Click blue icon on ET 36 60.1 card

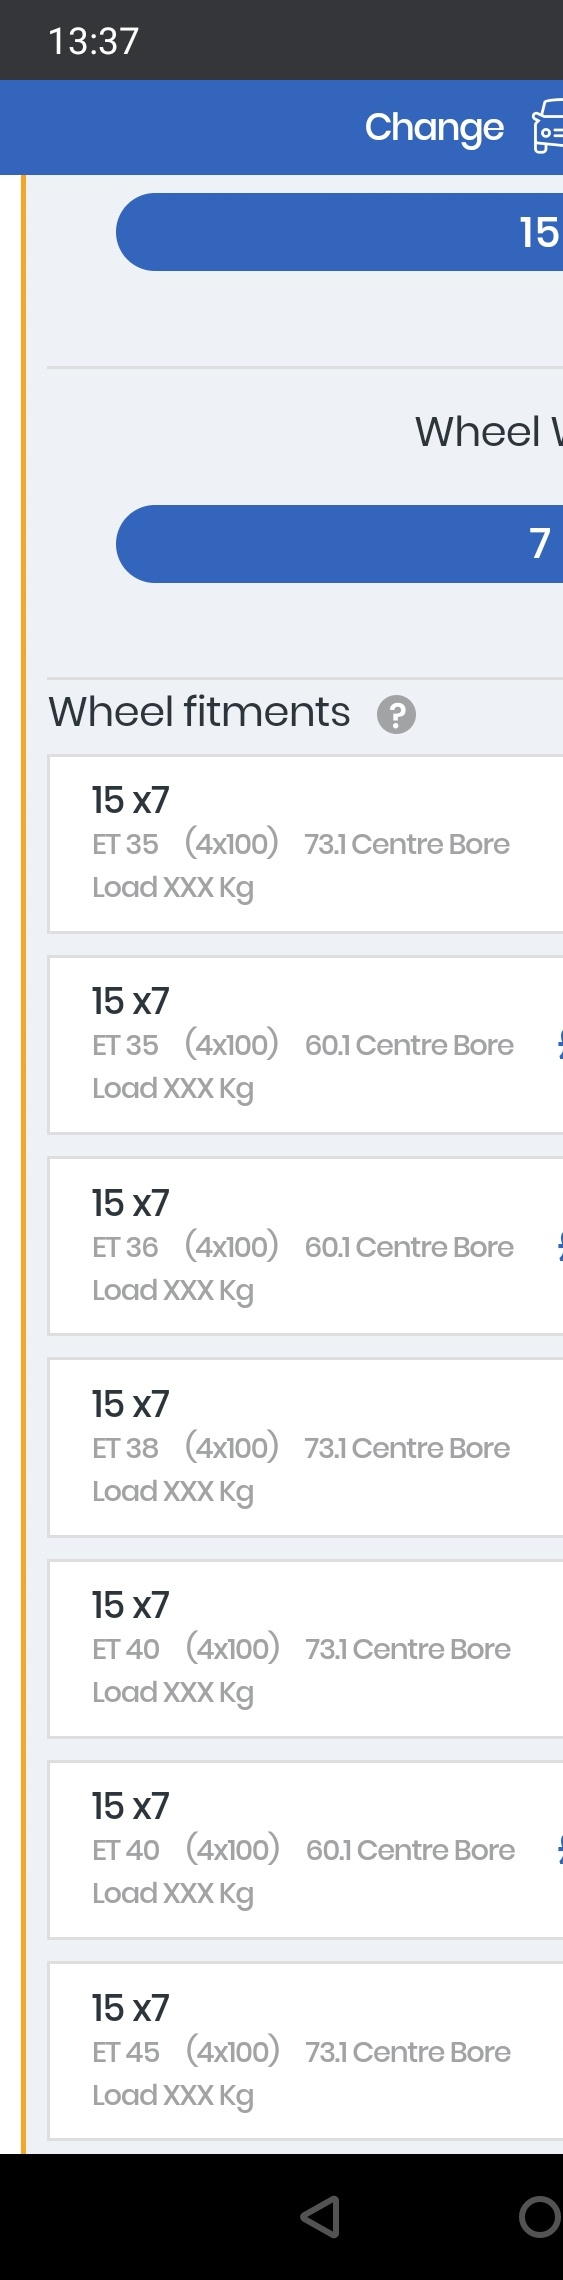tap(560, 1246)
